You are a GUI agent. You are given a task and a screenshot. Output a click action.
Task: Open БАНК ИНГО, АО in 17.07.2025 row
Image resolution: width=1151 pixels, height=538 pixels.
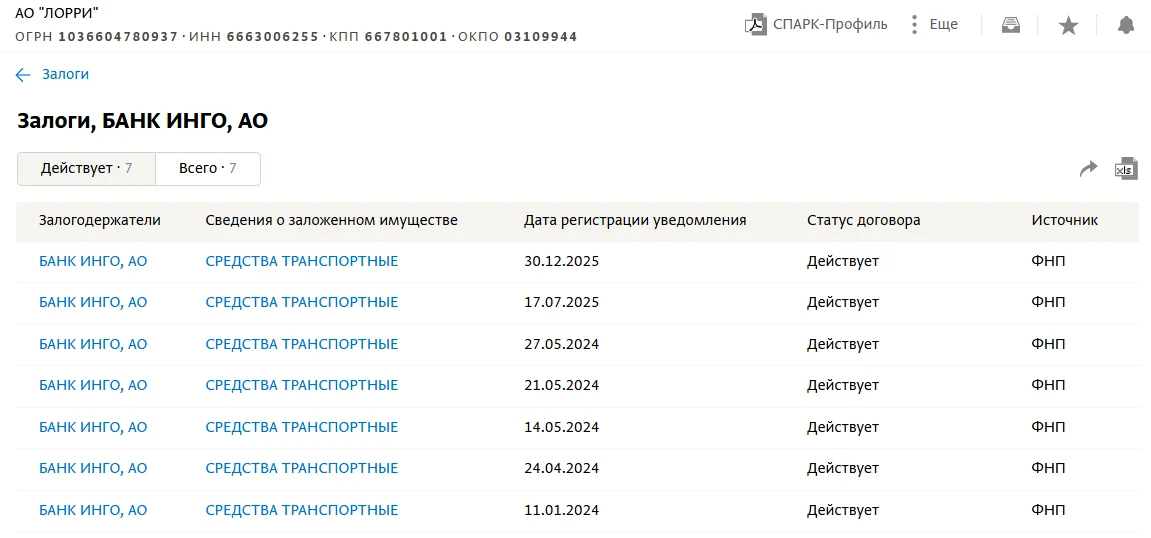click(93, 302)
